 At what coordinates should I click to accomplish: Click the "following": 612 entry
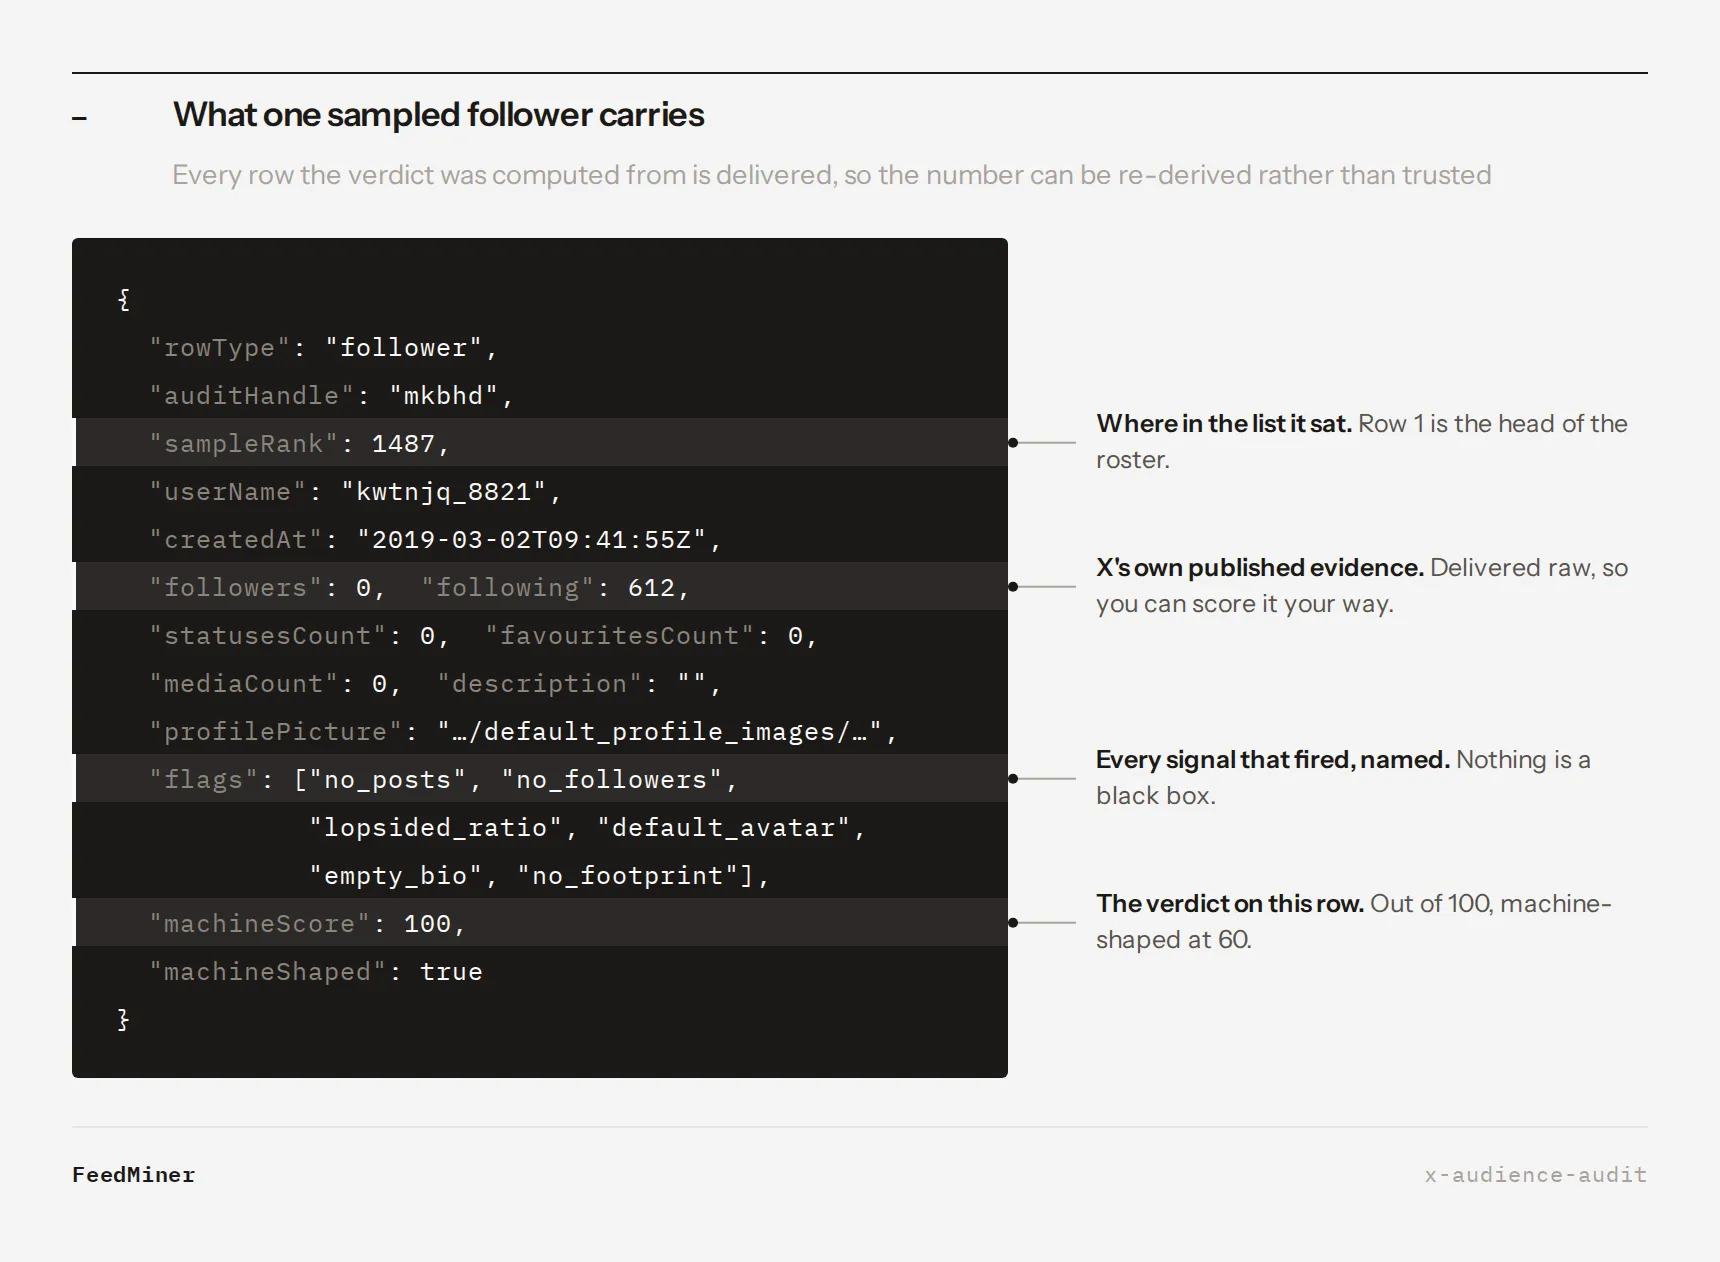(x=555, y=587)
